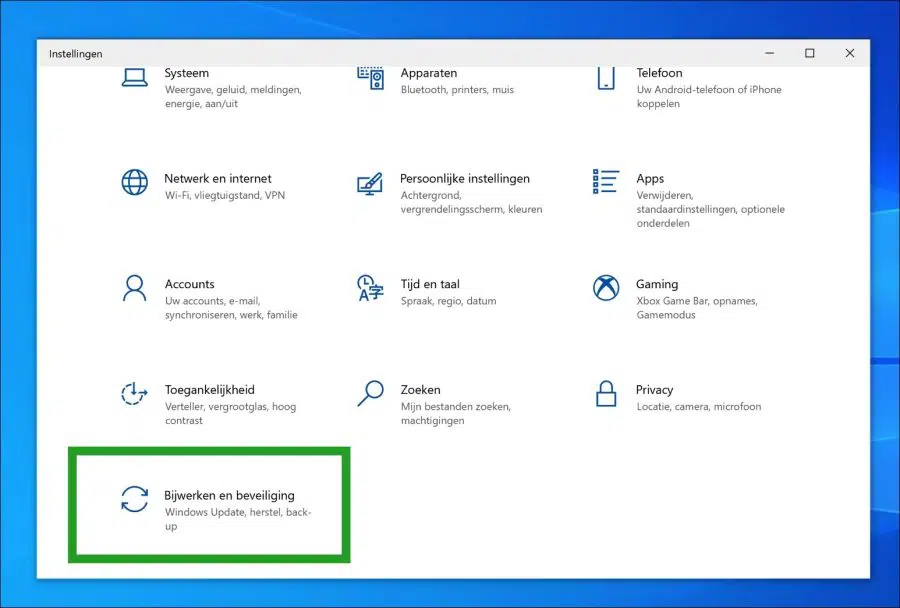The image size is (900, 608).
Task: Open Netwerk en internet heading
Action: tap(218, 179)
